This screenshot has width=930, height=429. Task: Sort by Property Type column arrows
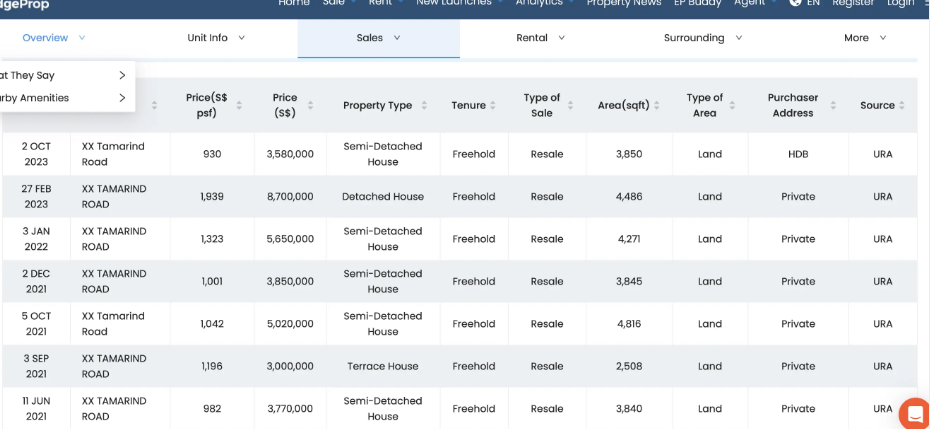[x=424, y=105]
